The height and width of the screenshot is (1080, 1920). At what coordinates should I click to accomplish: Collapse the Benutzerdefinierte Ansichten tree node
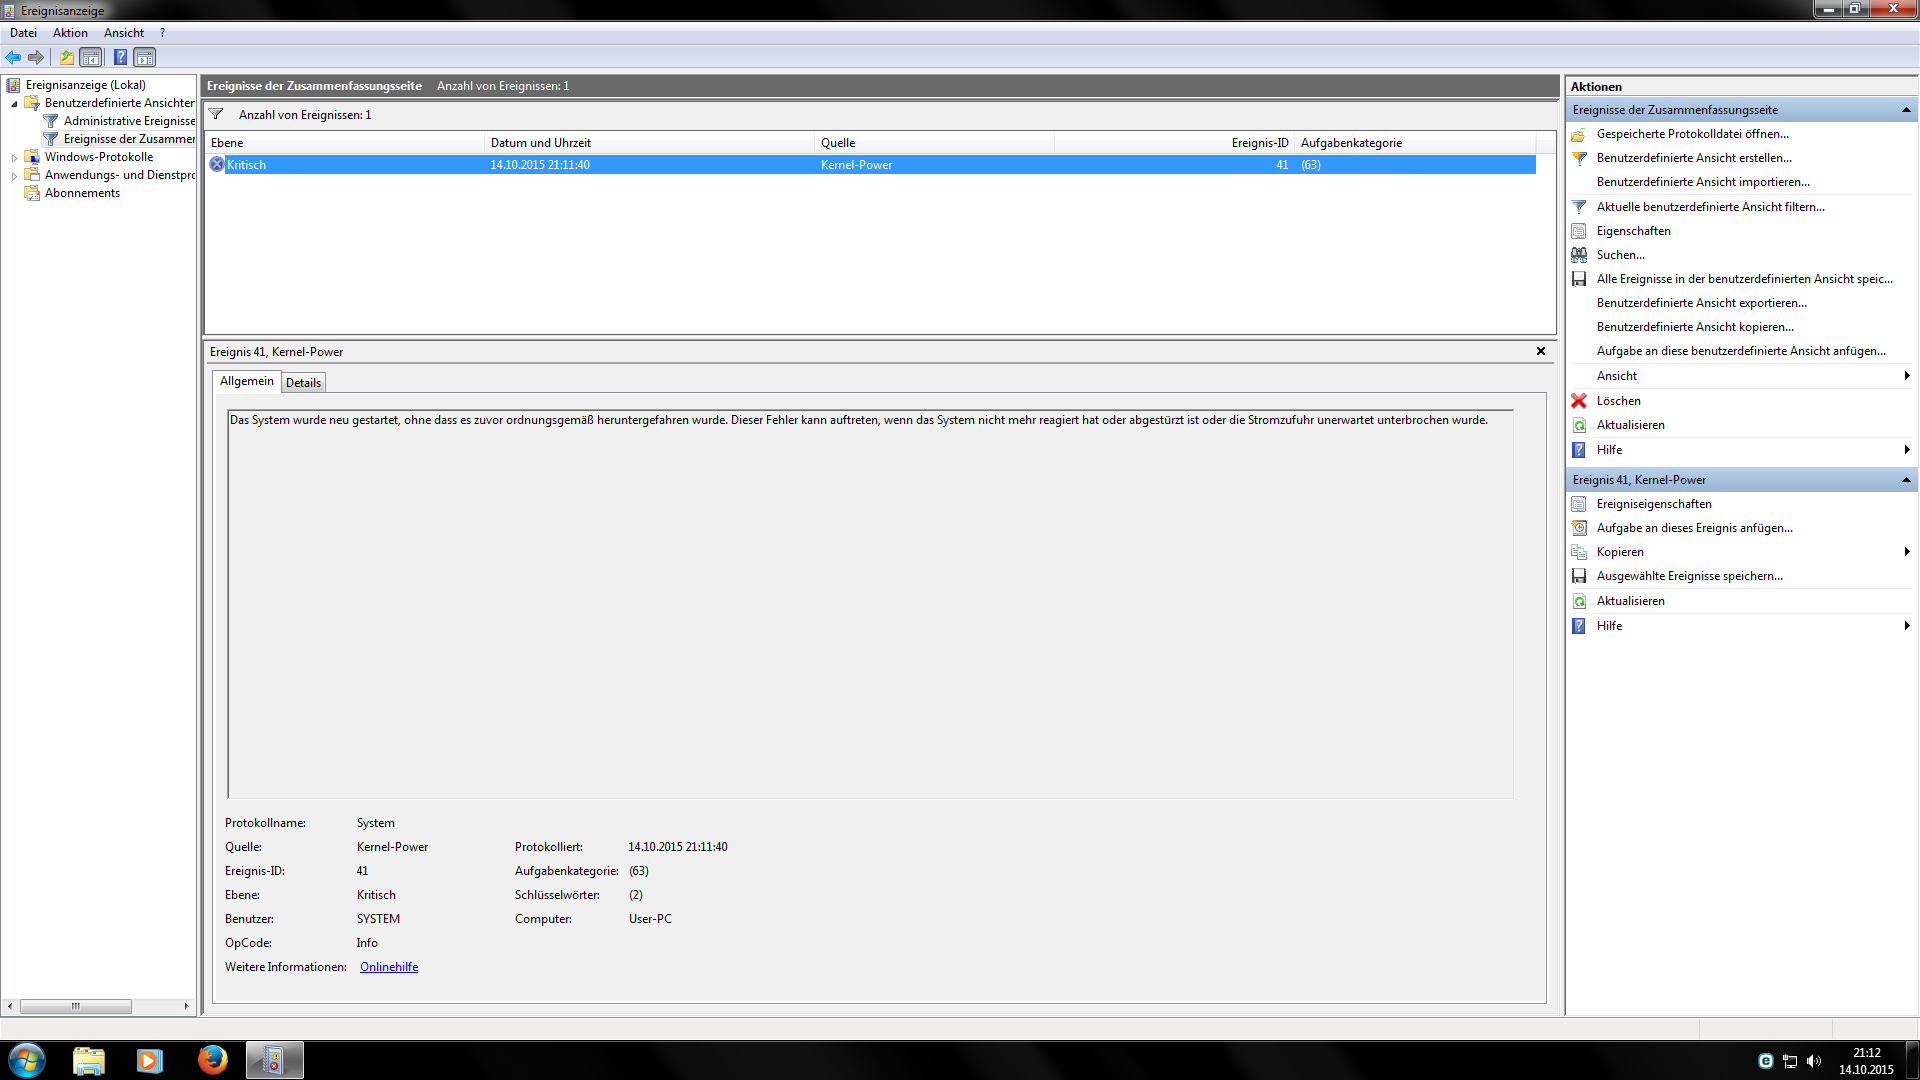(x=14, y=104)
